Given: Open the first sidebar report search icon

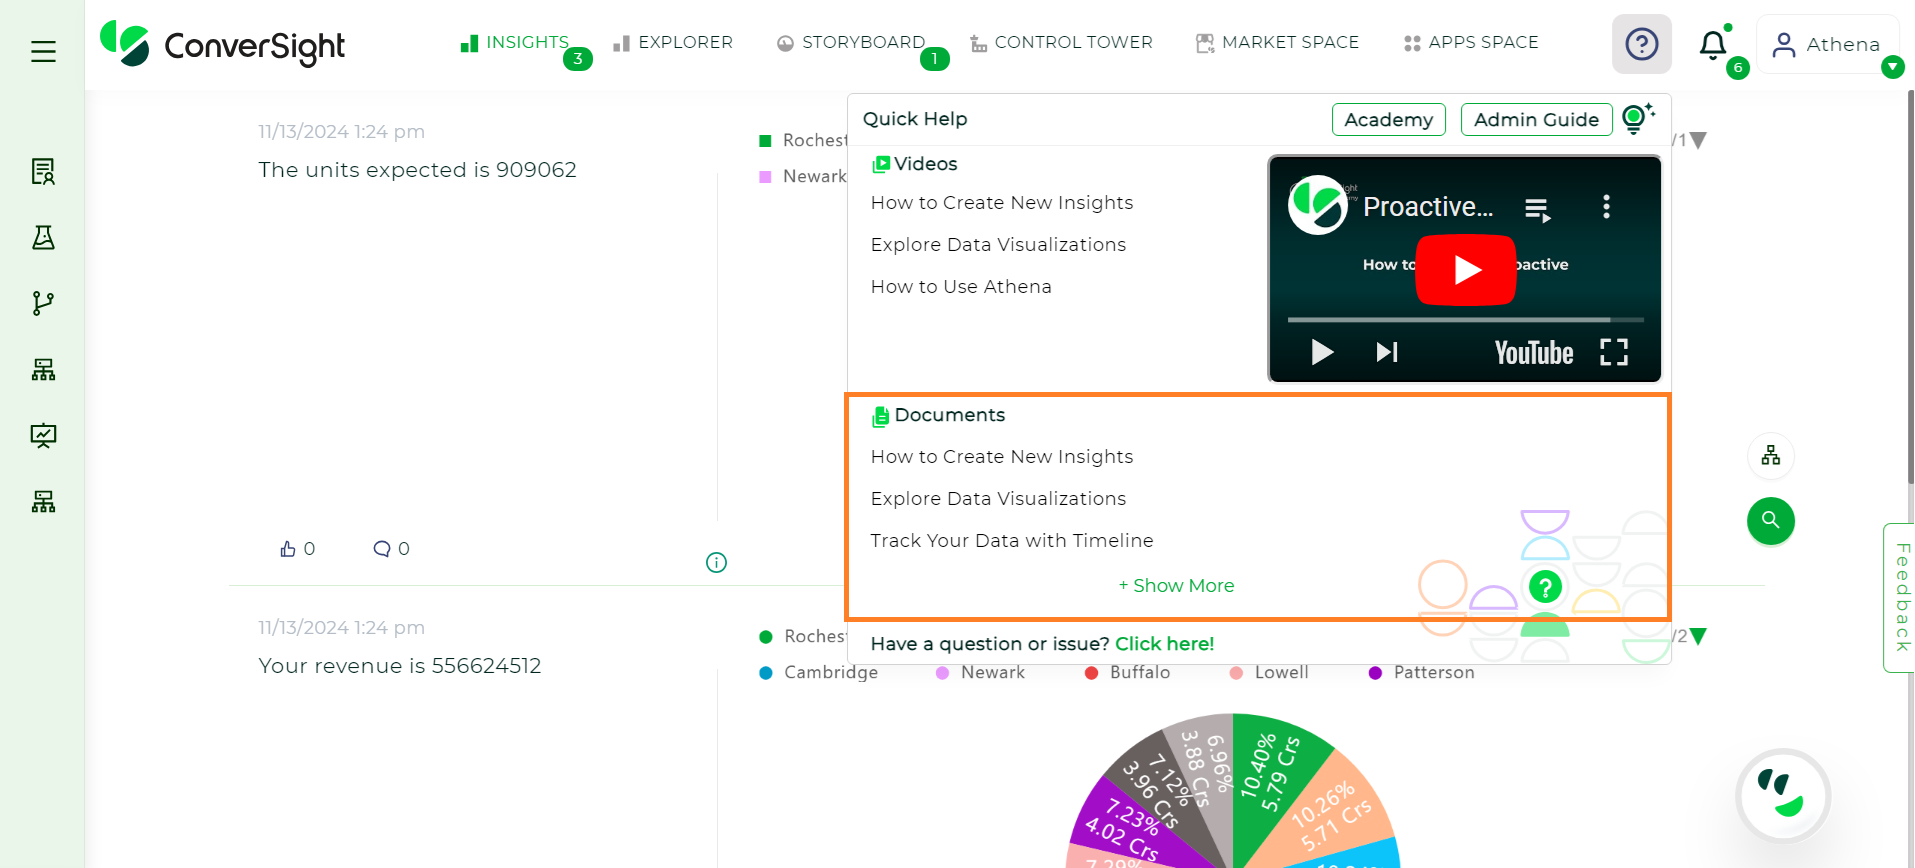Looking at the screenshot, I should [x=43, y=171].
